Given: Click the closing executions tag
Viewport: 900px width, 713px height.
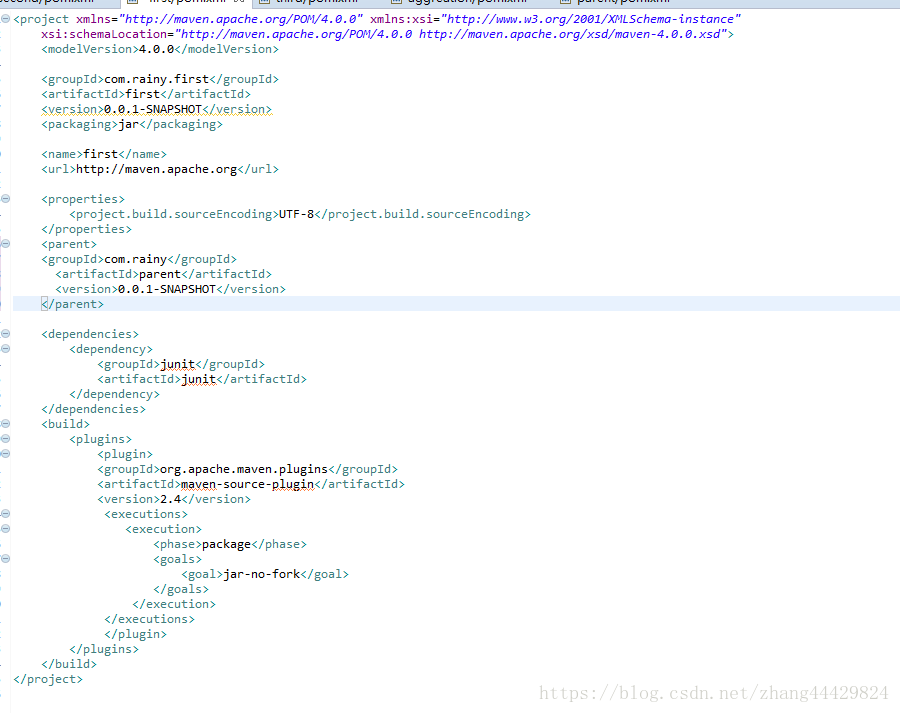Looking at the screenshot, I should pos(149,619).
